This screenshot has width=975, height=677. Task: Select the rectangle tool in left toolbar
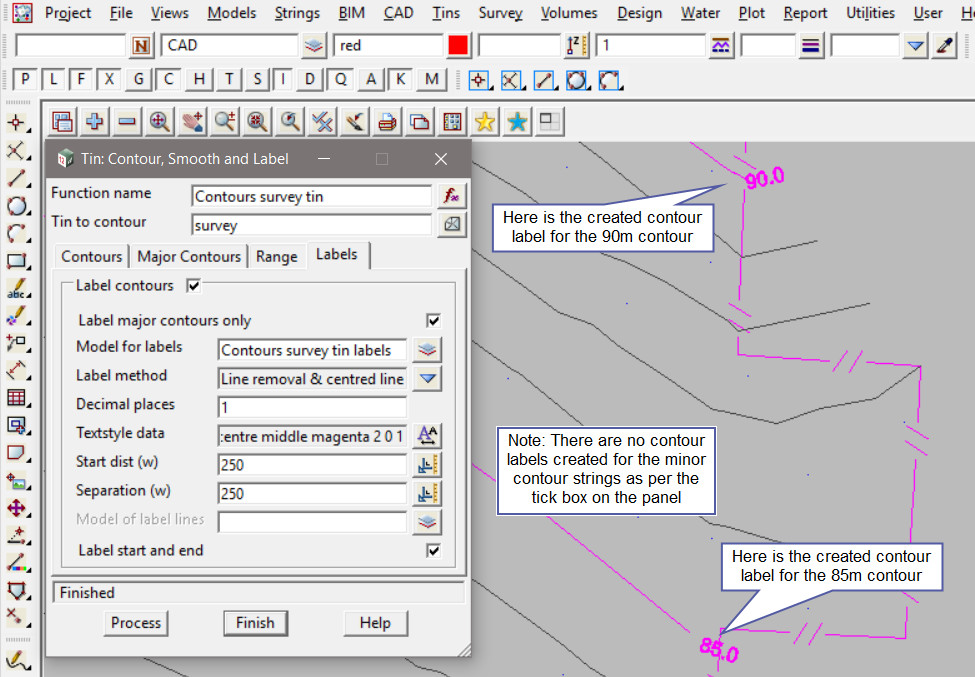click(x=17, y=260)
